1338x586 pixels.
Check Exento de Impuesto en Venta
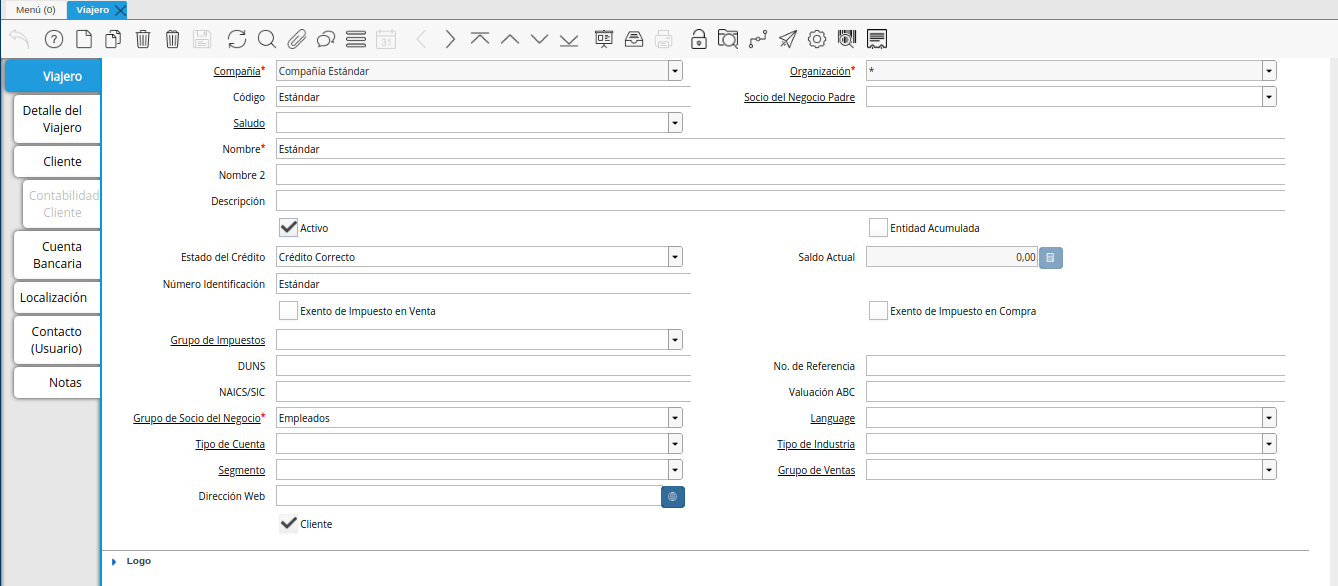pyautogui.click(x=289, y=311)
